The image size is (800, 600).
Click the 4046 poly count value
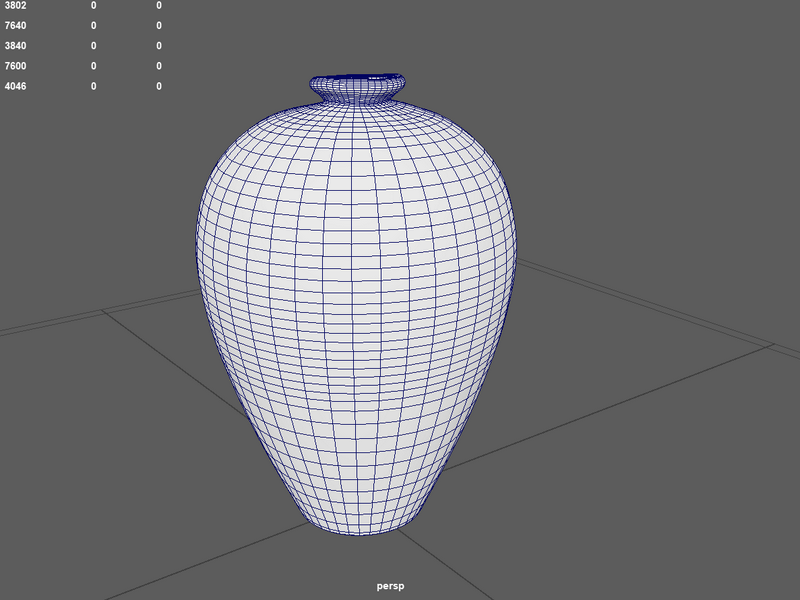pyautogui.click(x=15, y=86)
